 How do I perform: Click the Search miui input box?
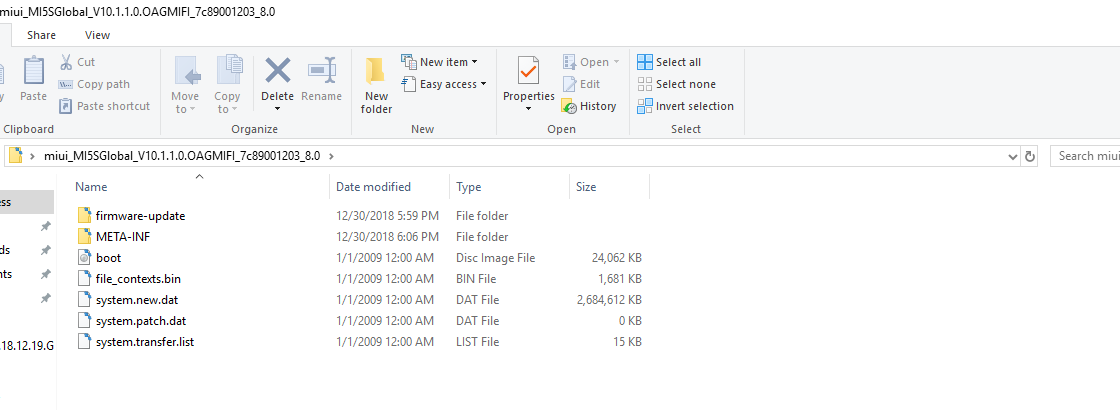point(1085,156)
